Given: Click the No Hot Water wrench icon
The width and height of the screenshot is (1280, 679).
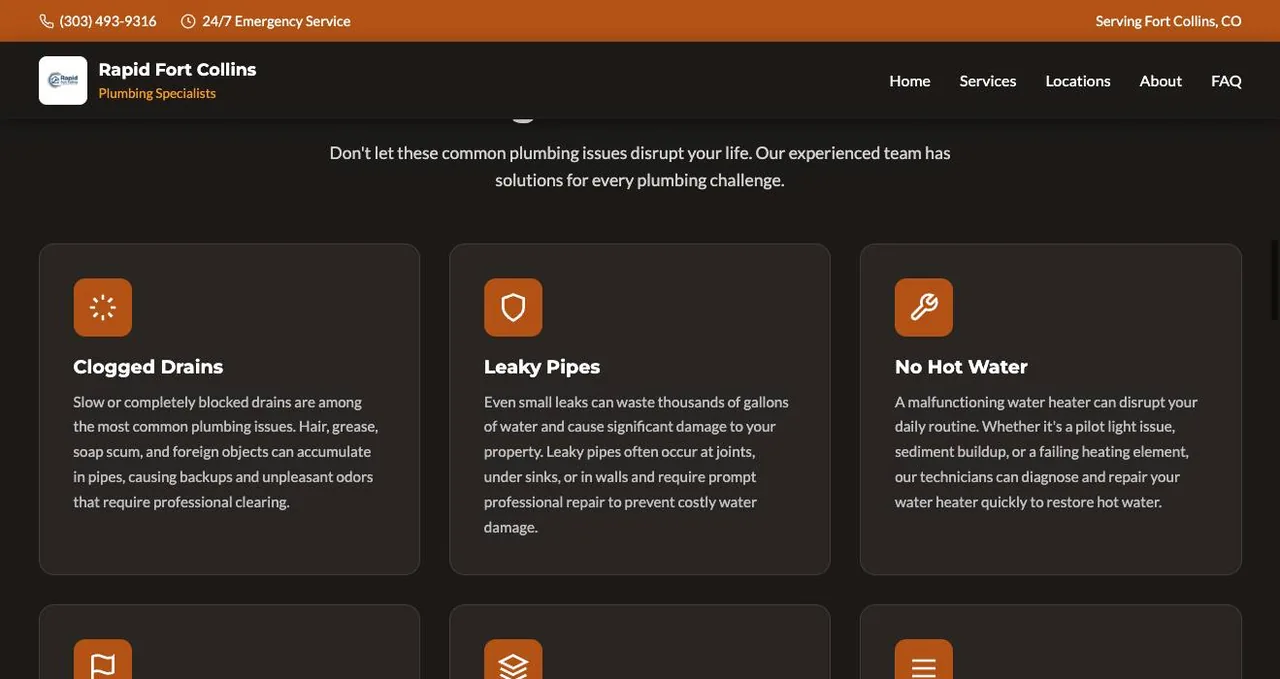Looking at the screenshot, I should (x=924, y=308).
